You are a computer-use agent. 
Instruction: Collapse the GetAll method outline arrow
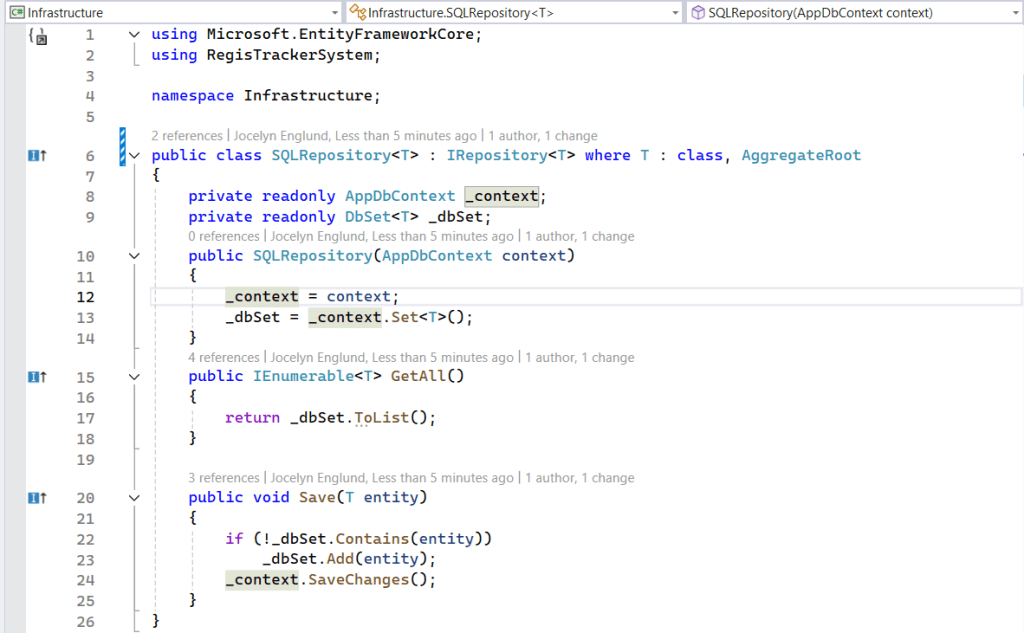[x=135, y=377]
